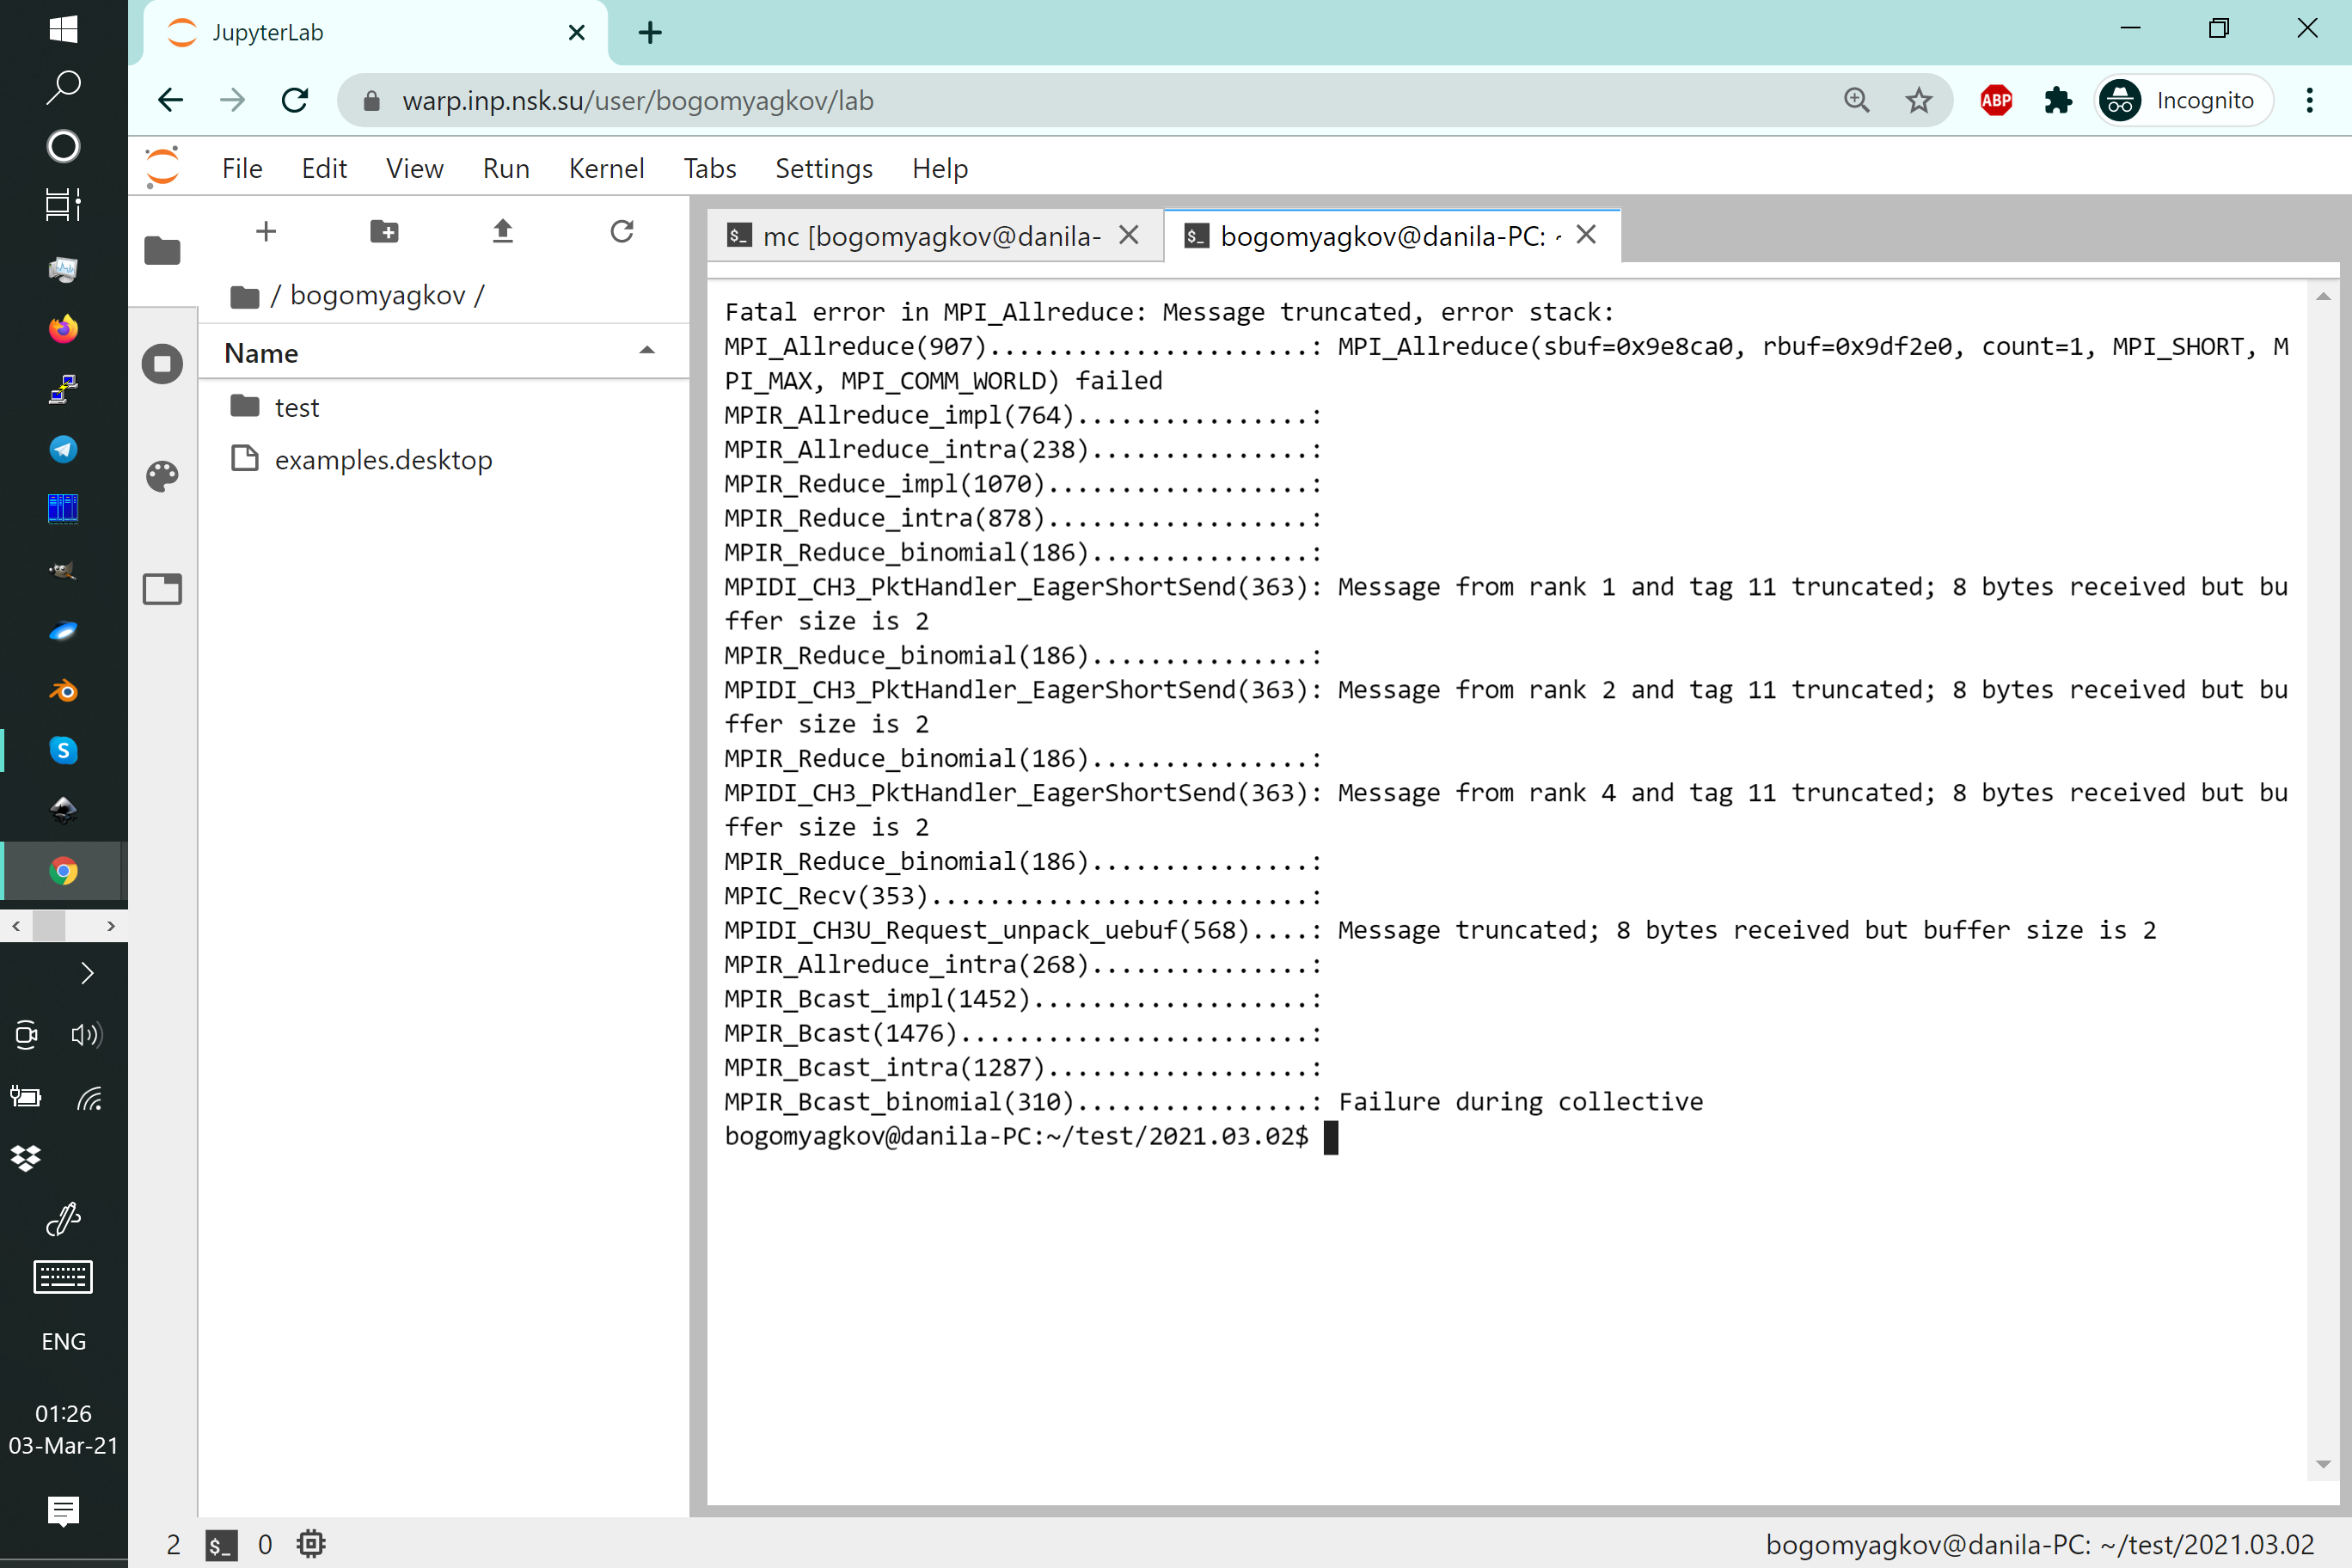Open the Commands palette sidebar icon
Image resolution: width=2352 pixels, height=1568 pixels.
[162, 476]
